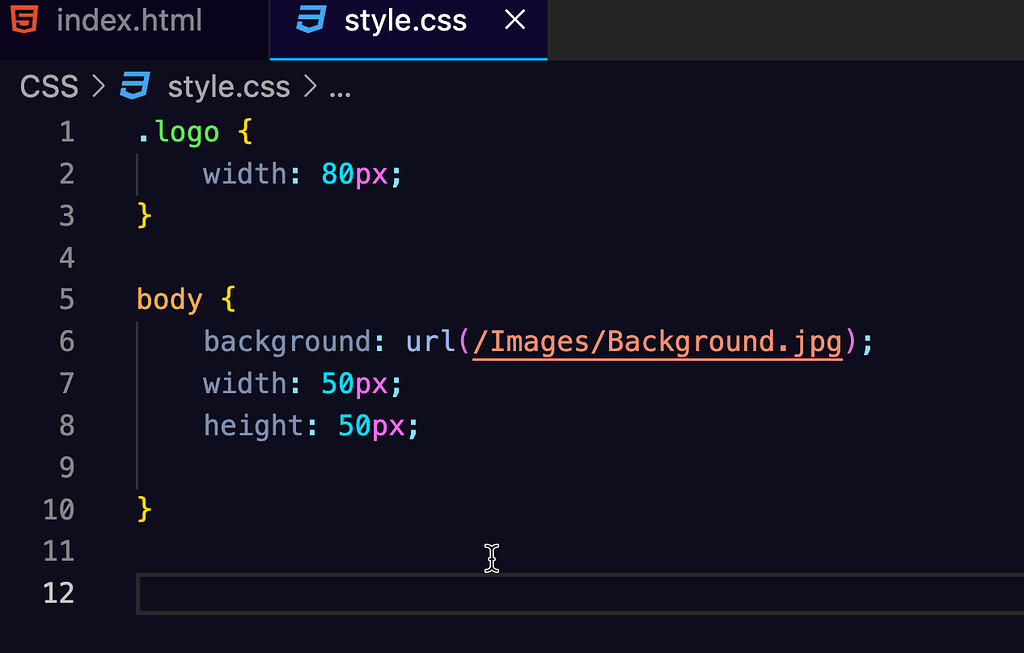
Task: Place cursor on empty line 12
Action: pos(300,593)
